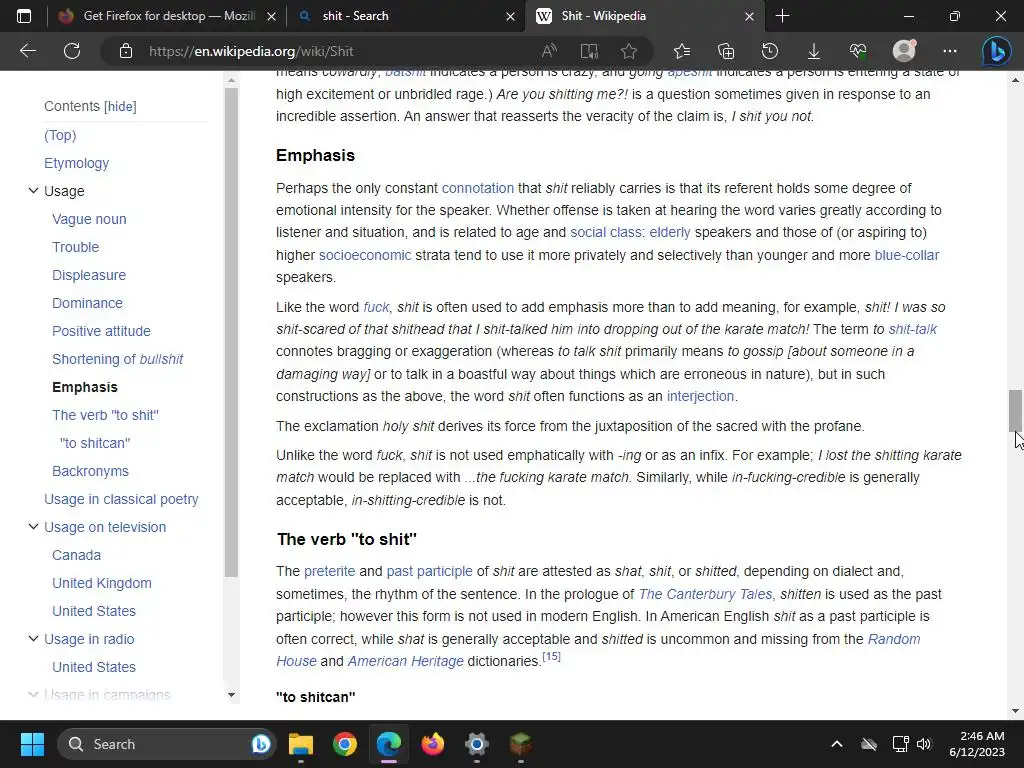
Task: Add page to favorites star icon
Action: click(629, 51)
